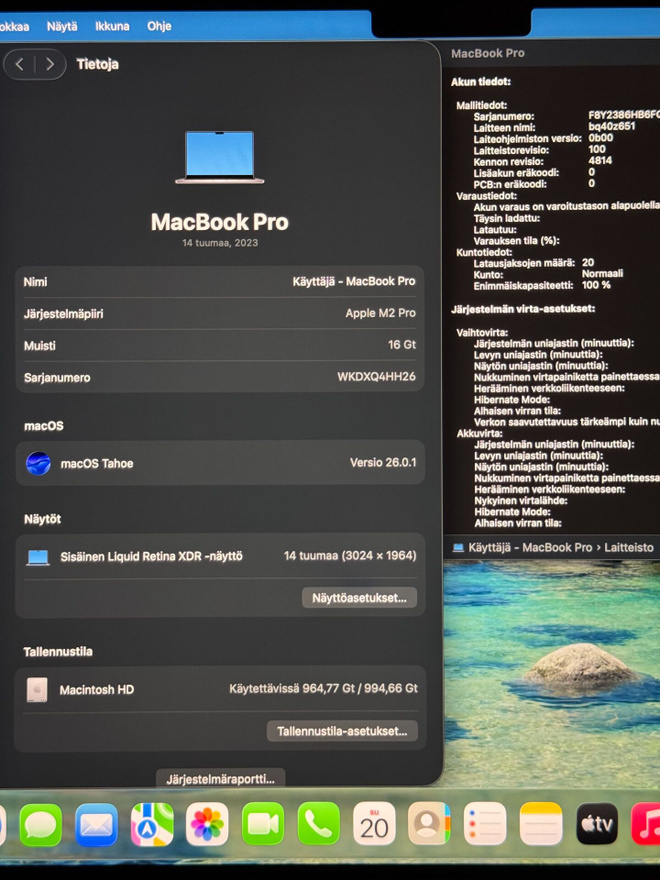This screenshot has height=880, width=660.
Task: Click 14 tuumaa (3024 × 1964) resolution
Action: pos(350,556)
